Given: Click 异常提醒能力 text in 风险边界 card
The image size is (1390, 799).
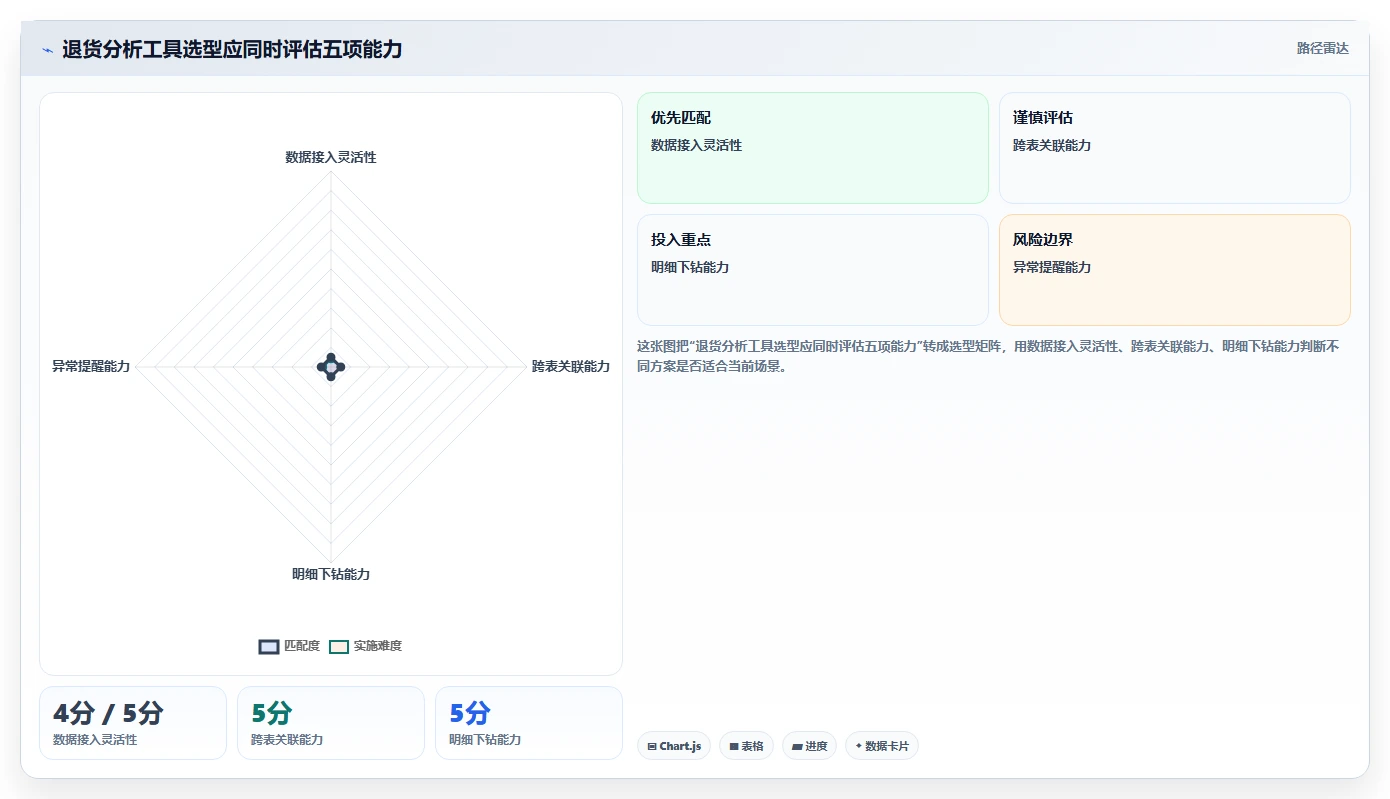Looking at the screenshot, I should (1052, 267).
